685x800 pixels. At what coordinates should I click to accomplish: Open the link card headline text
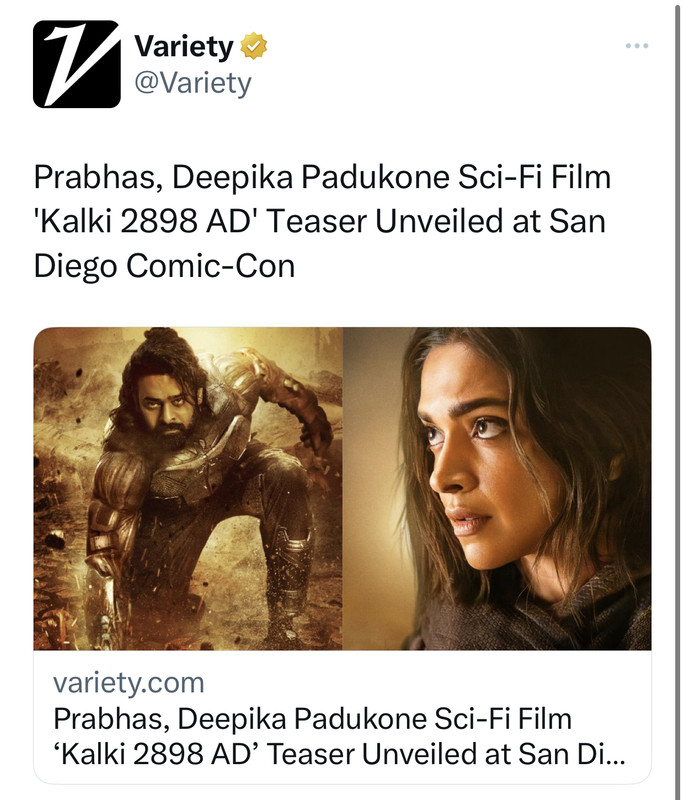pyautogui.click(x=339, y=736)
